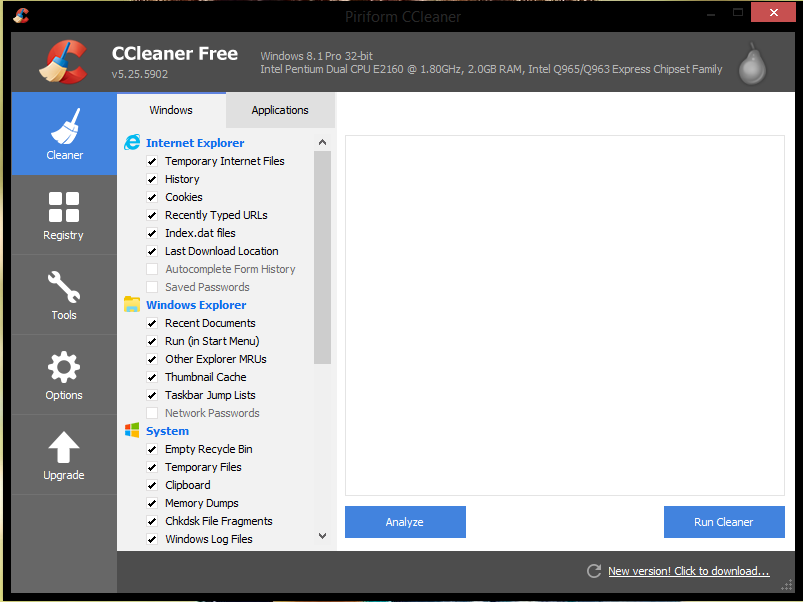Uncheck Memory Dumps

(x=152, y=503)
